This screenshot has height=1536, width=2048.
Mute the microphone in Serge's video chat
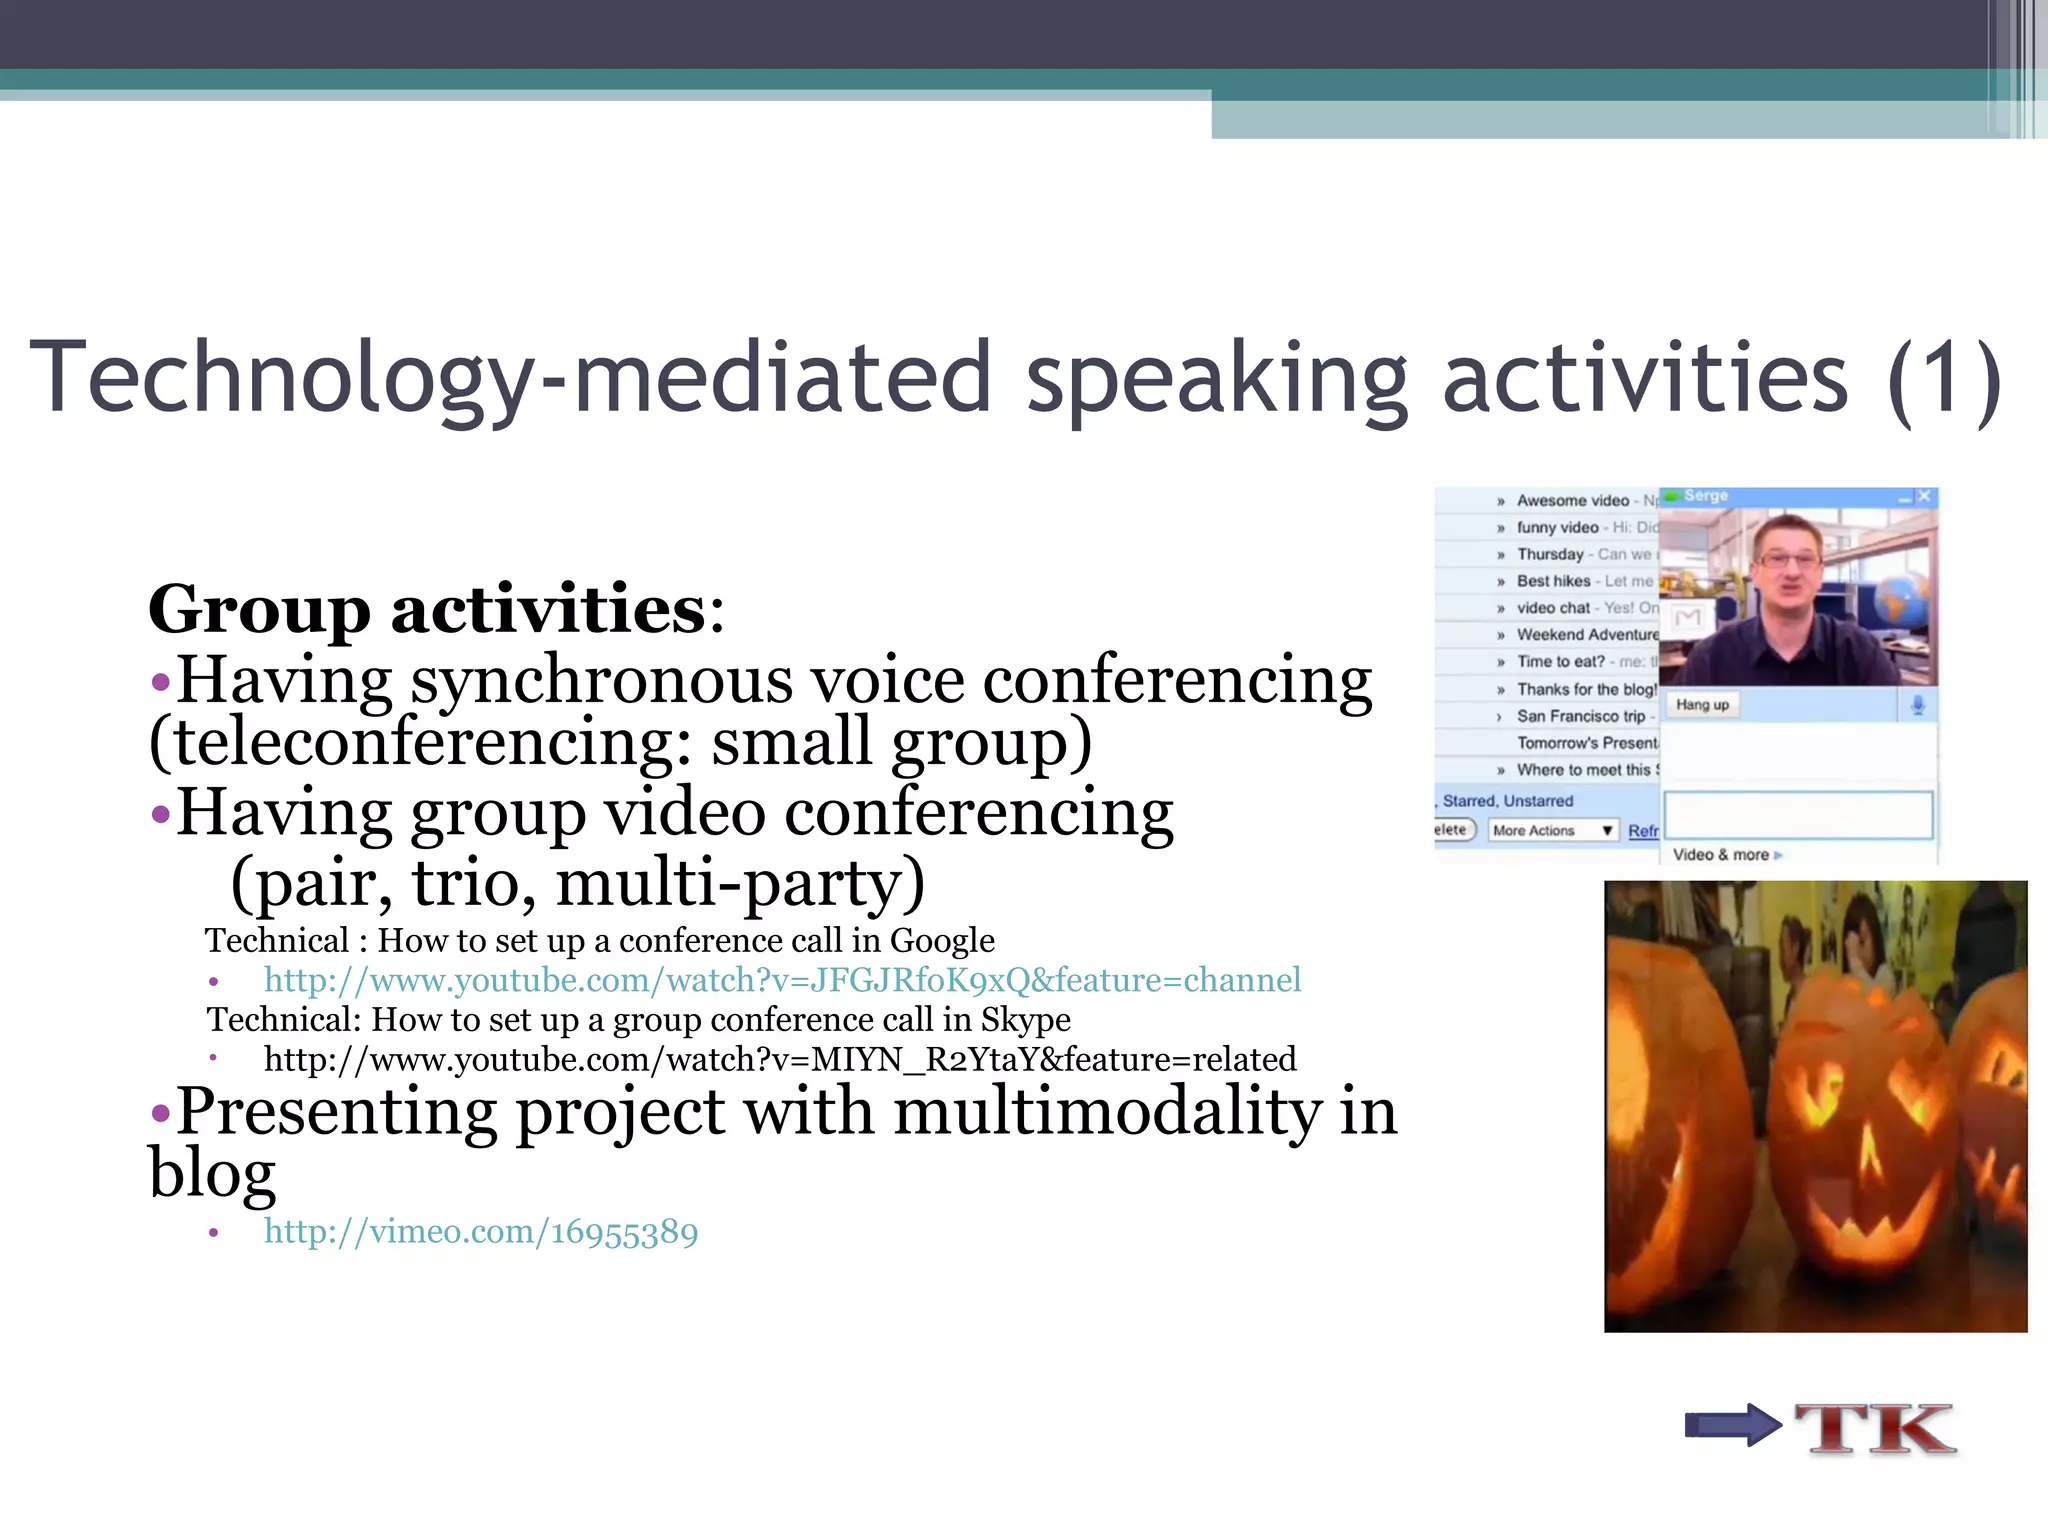(1917, 705)
